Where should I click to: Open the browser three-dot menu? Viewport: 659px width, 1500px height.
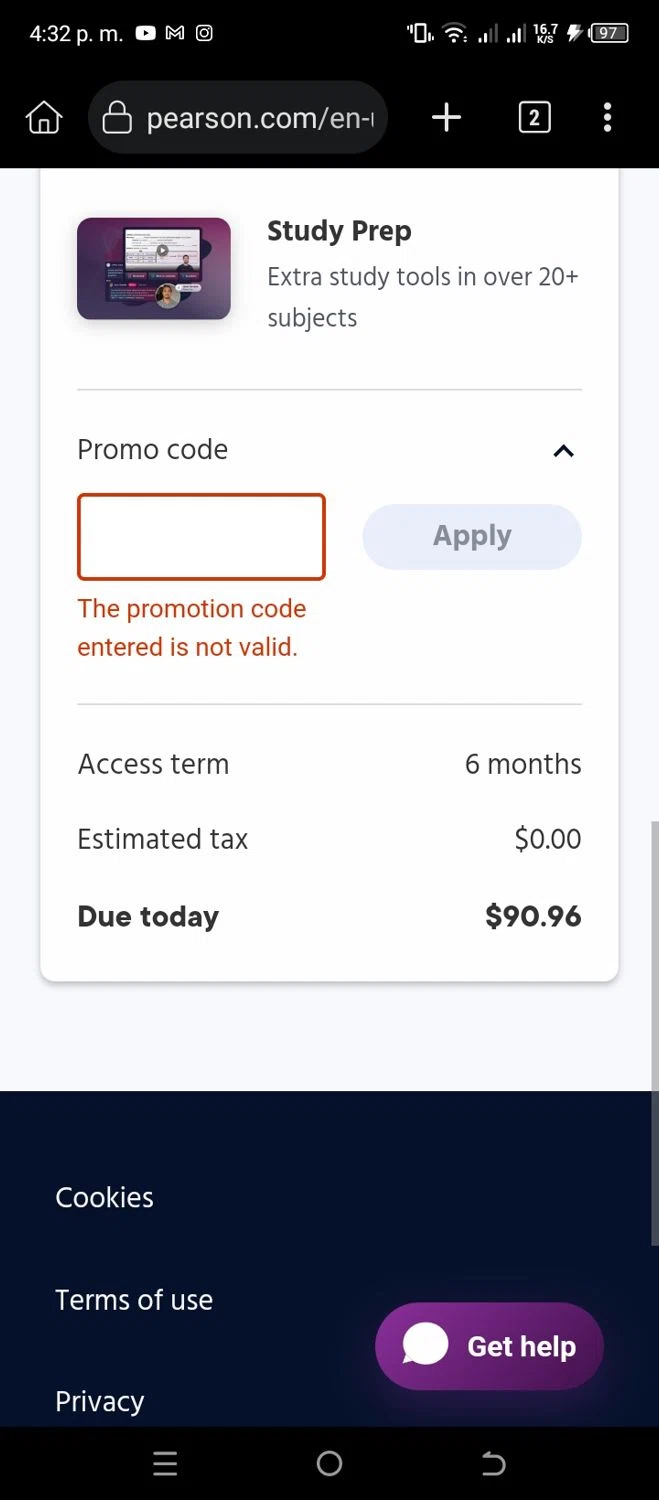click(x=607, y=118)
